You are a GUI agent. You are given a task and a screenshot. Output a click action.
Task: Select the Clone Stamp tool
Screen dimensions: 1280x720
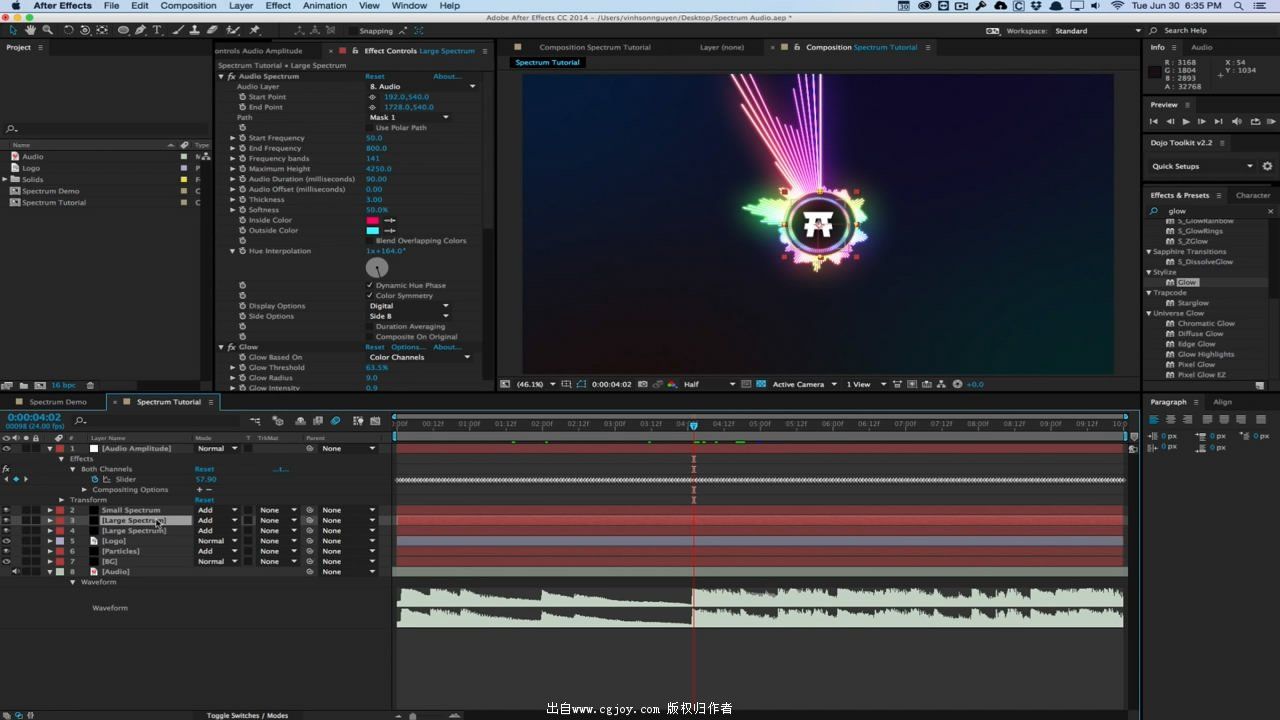click(x=196, y=30)
